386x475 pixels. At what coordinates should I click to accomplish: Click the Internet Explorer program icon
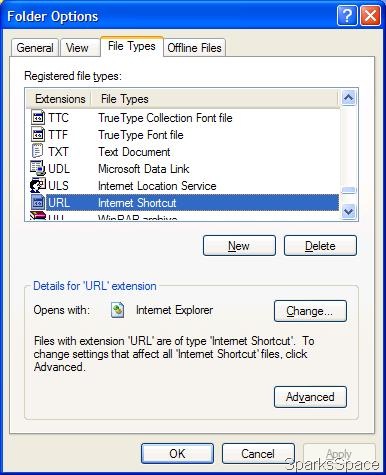[118, 310]
